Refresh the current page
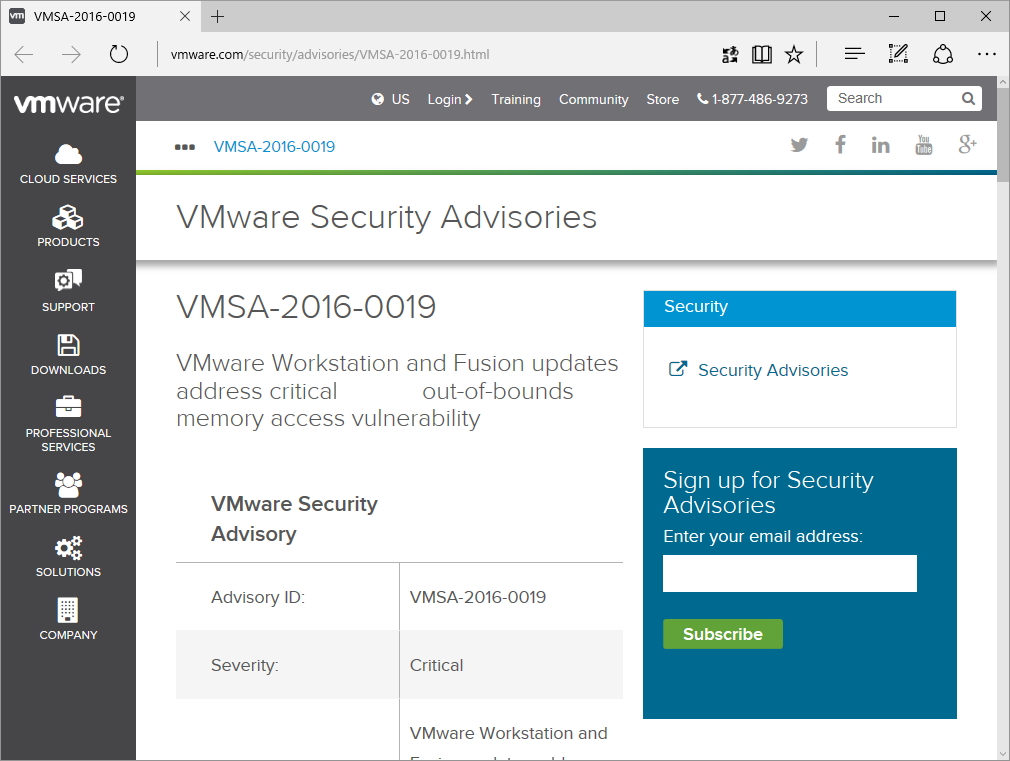The image size is (1010, 761). pyautogui.click(x=119, y=54)
